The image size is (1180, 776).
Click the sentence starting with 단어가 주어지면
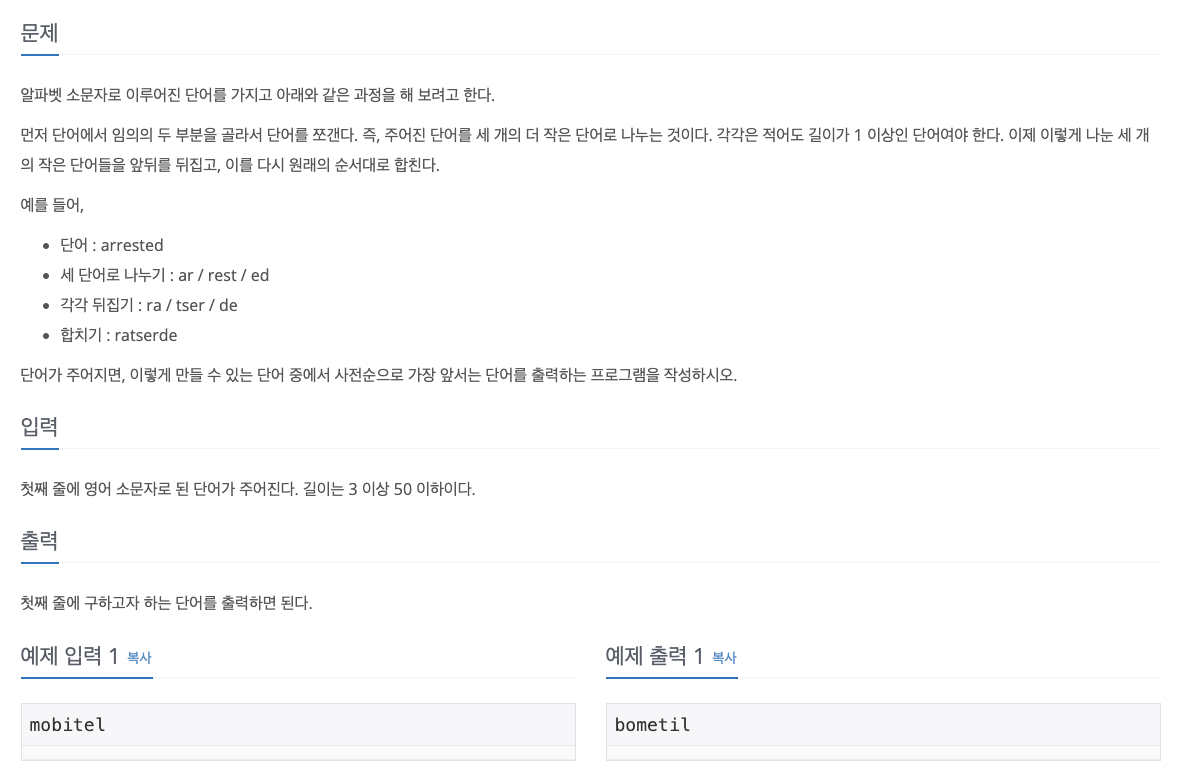tap(379, 375)
